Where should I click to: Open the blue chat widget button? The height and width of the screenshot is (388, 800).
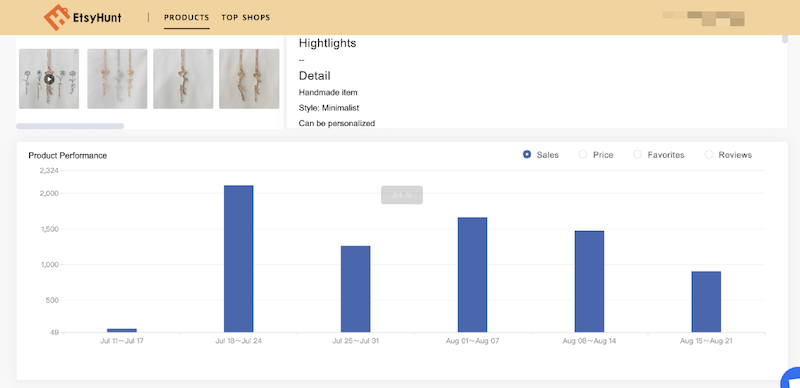791,378
